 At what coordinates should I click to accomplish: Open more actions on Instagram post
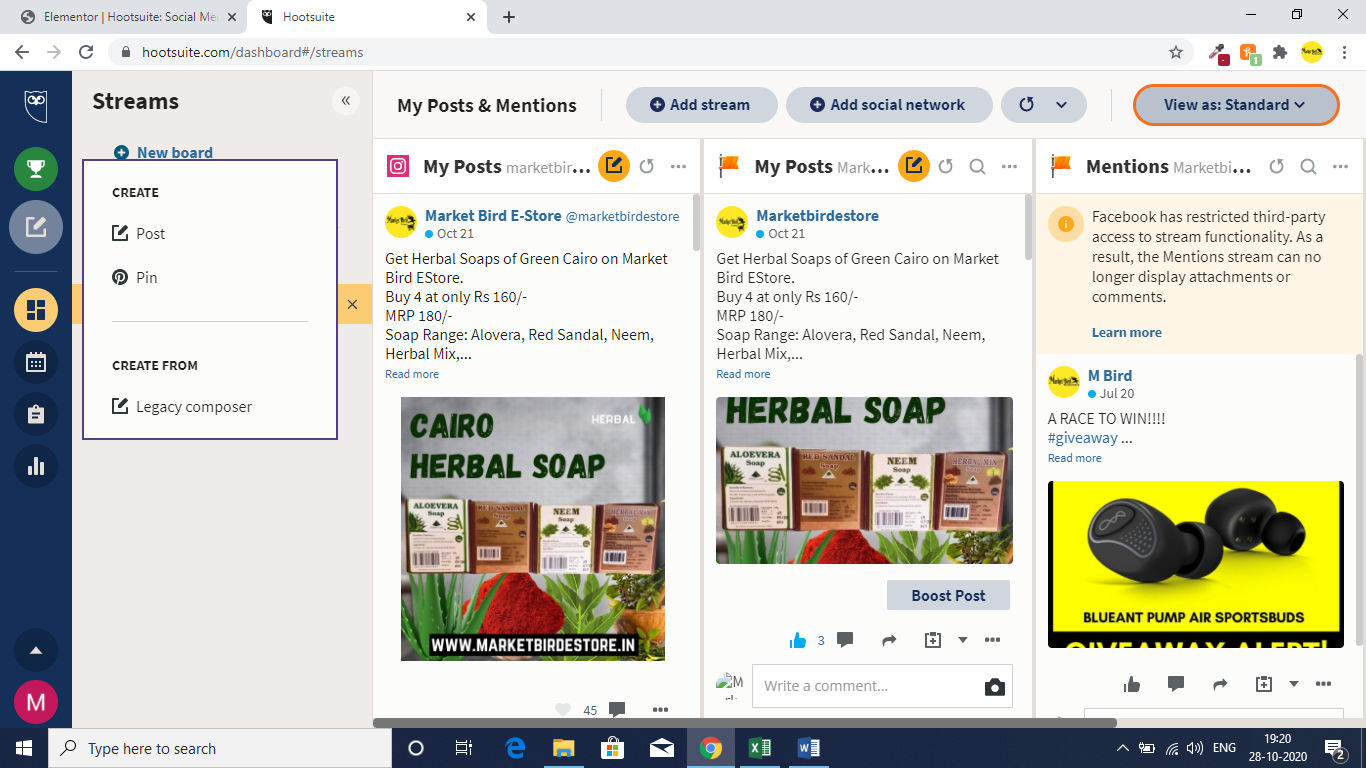[x=660, y=710]
